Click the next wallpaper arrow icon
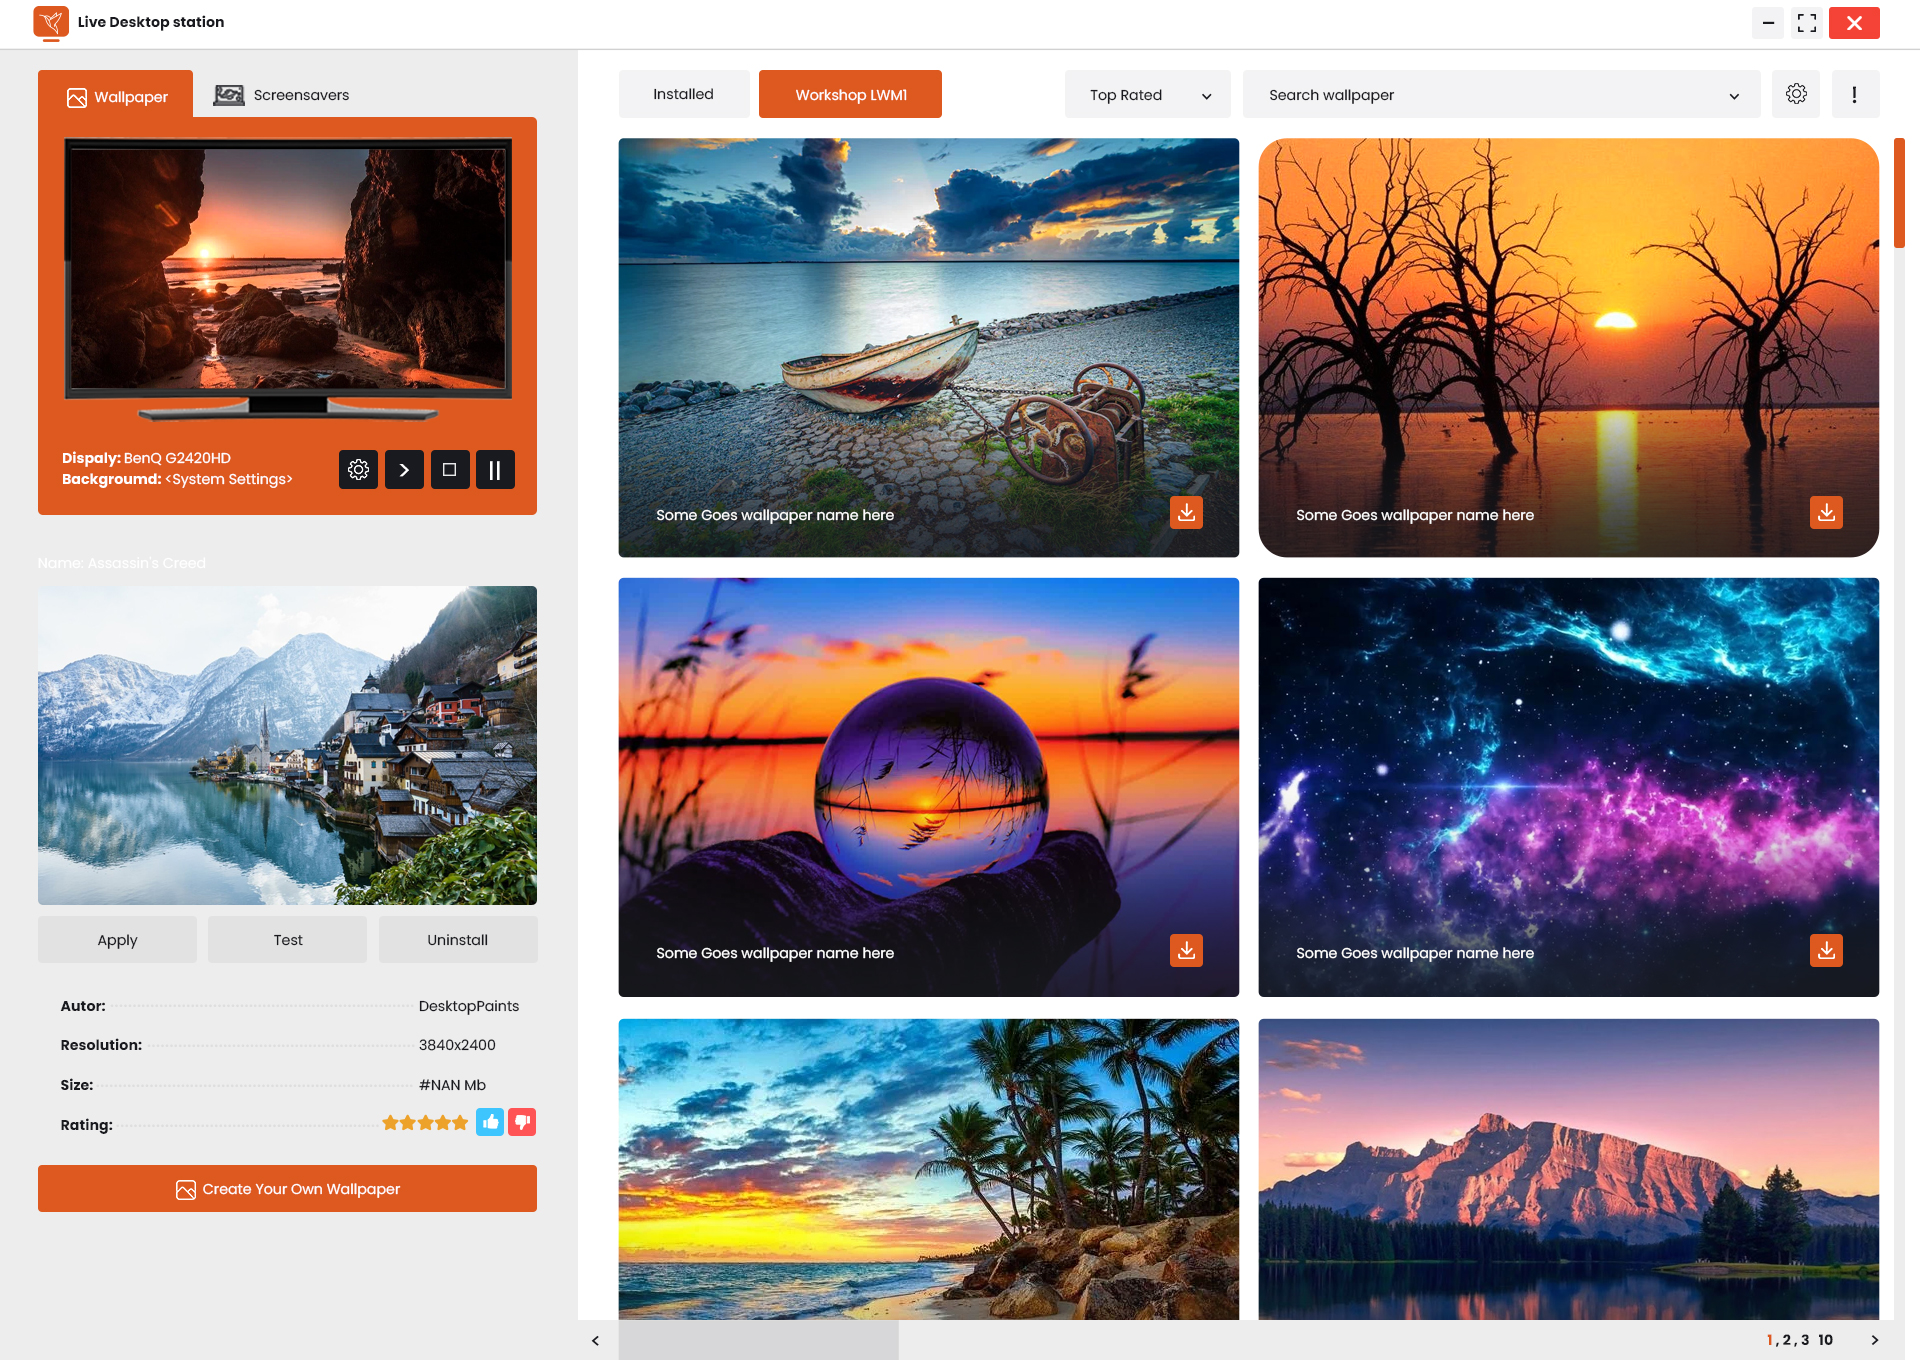 tap(404, 469)
